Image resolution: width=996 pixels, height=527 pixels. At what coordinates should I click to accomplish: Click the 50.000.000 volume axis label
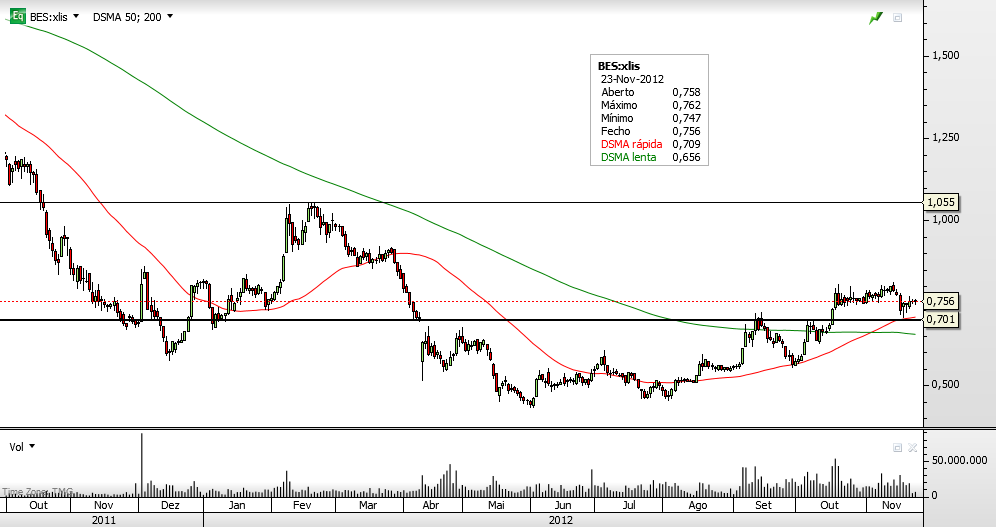(959, 460)
